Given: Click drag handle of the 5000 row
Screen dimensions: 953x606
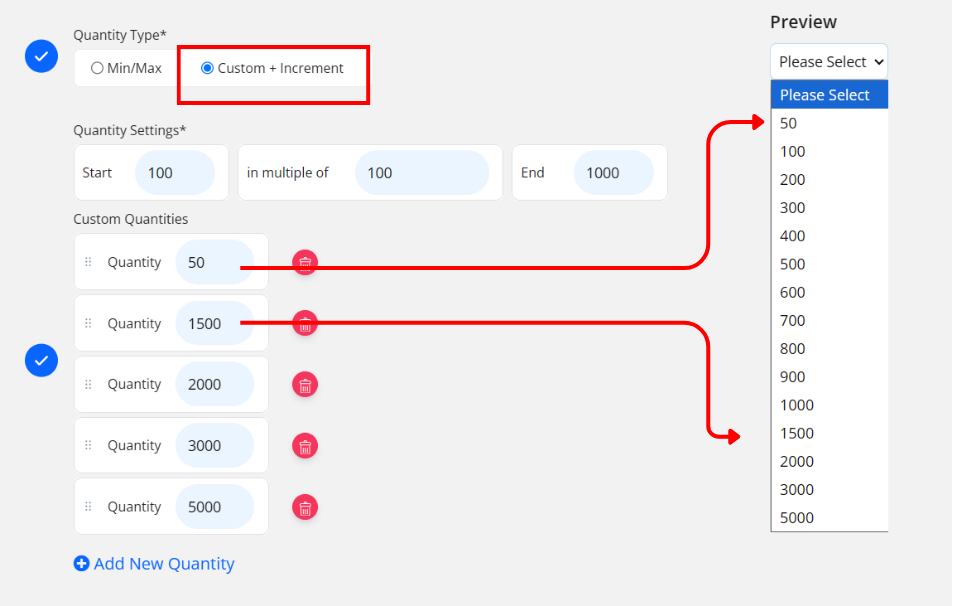Looking at the screenshot, I should 88,507.
